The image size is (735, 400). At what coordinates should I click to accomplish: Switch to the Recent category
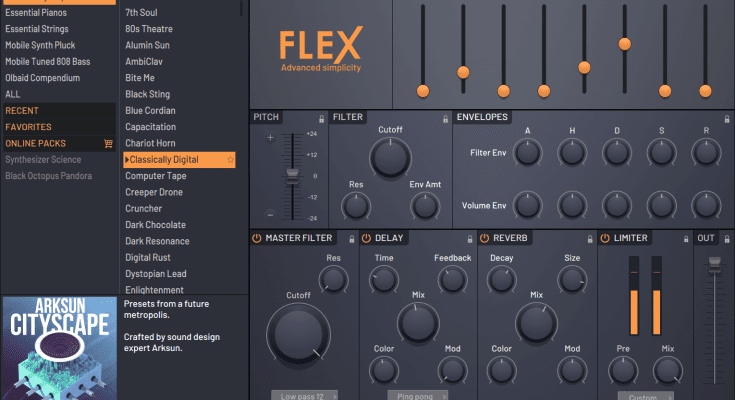pos(22,110)
